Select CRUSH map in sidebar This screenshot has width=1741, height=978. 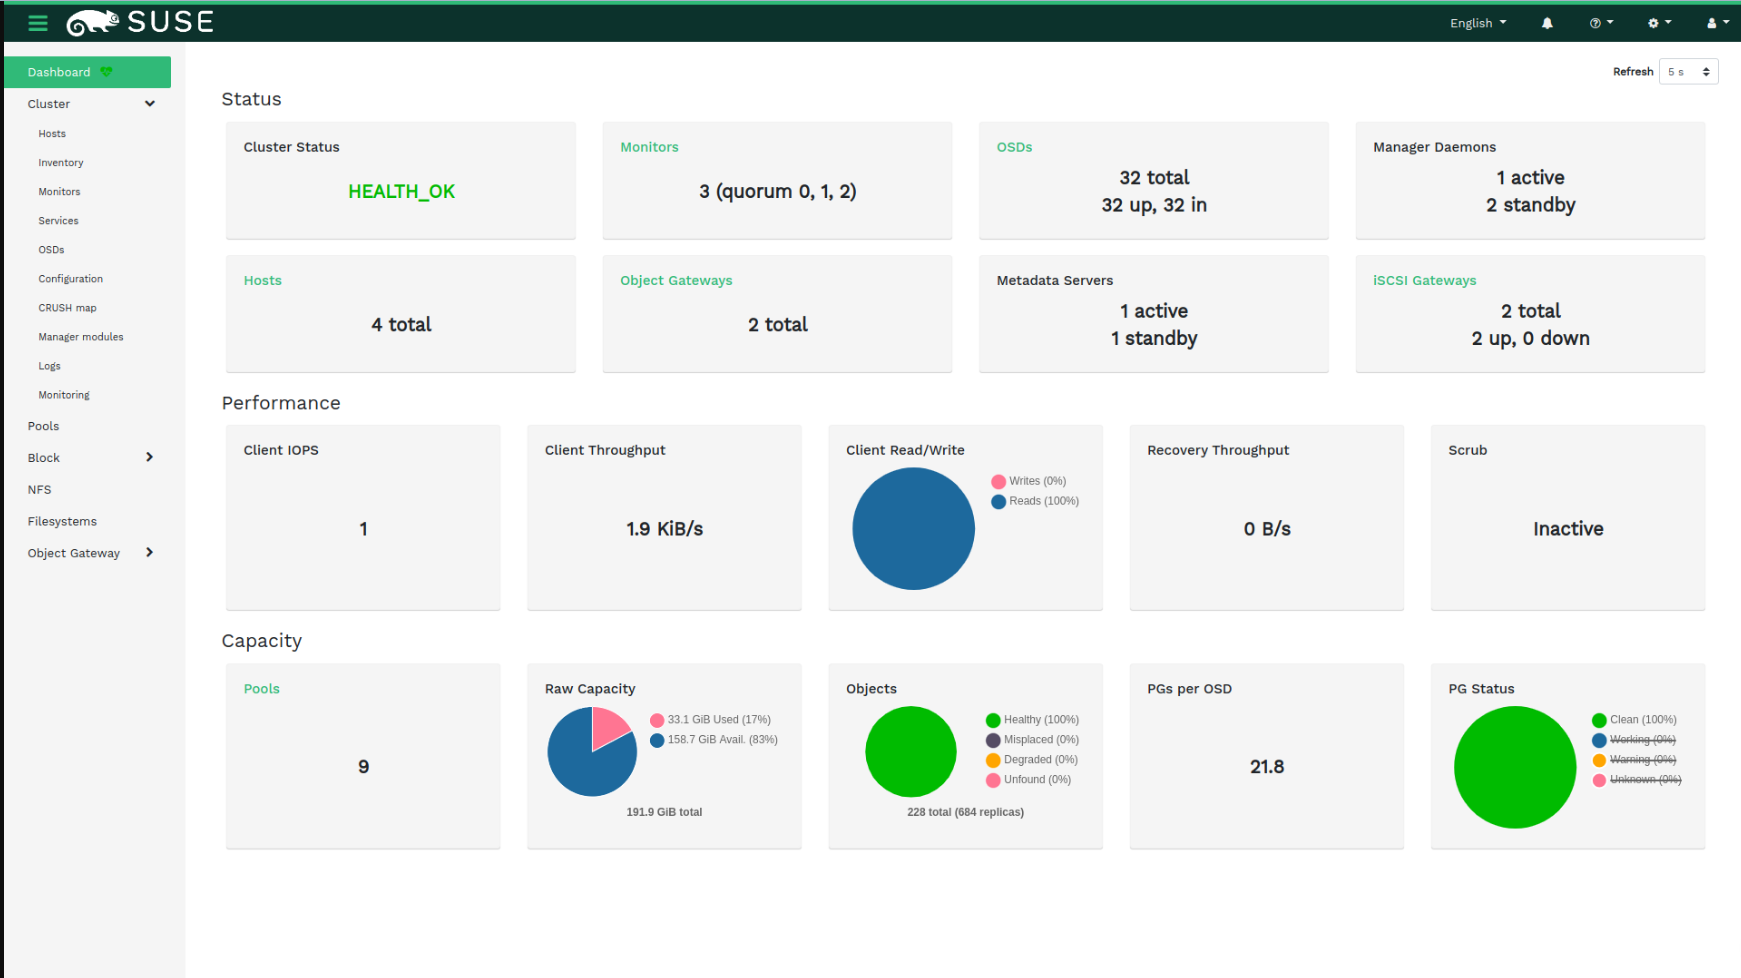click(67, 308)
